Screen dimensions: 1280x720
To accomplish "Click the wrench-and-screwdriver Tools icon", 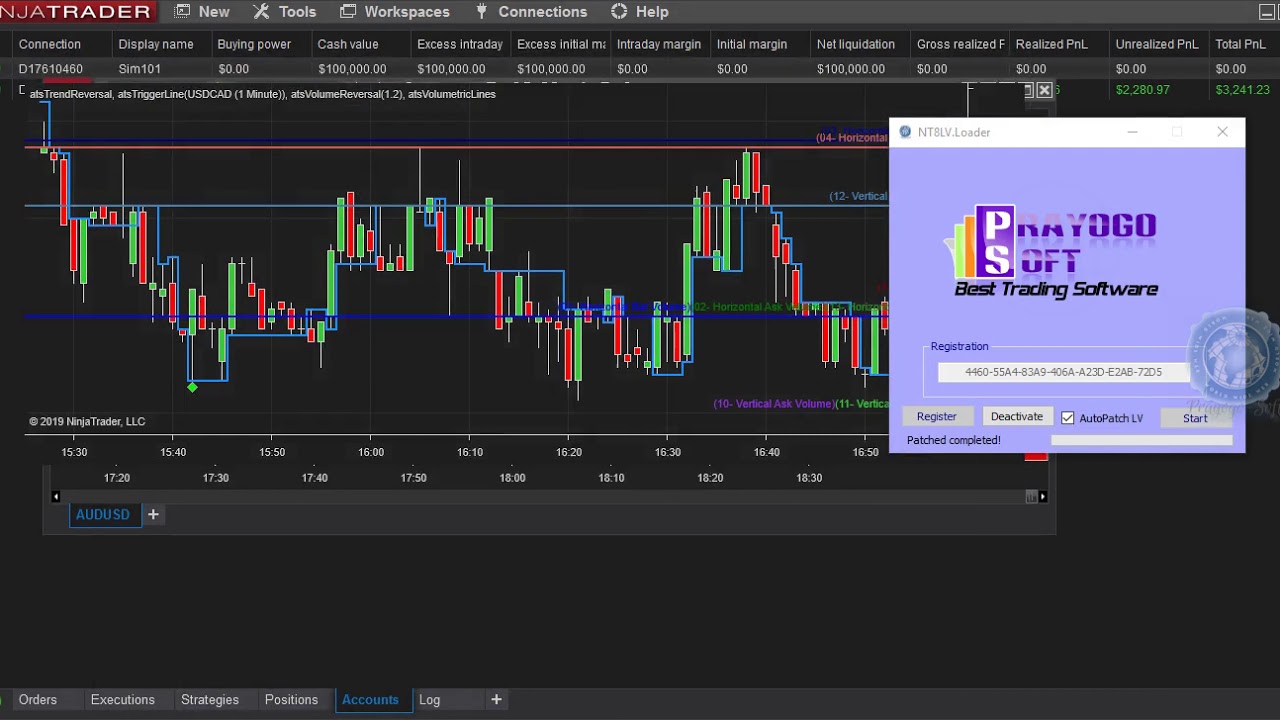I will click(261, 12).
